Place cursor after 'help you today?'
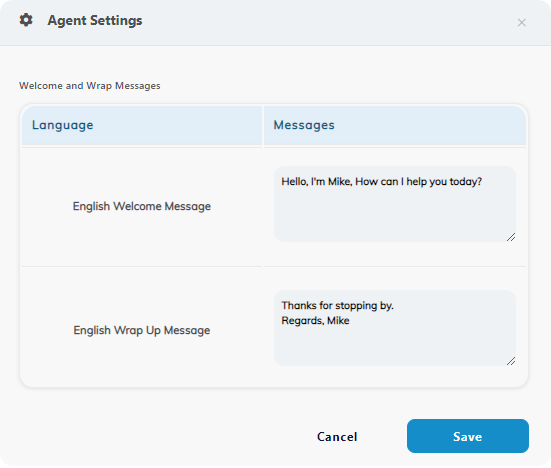 coord(483,181)
